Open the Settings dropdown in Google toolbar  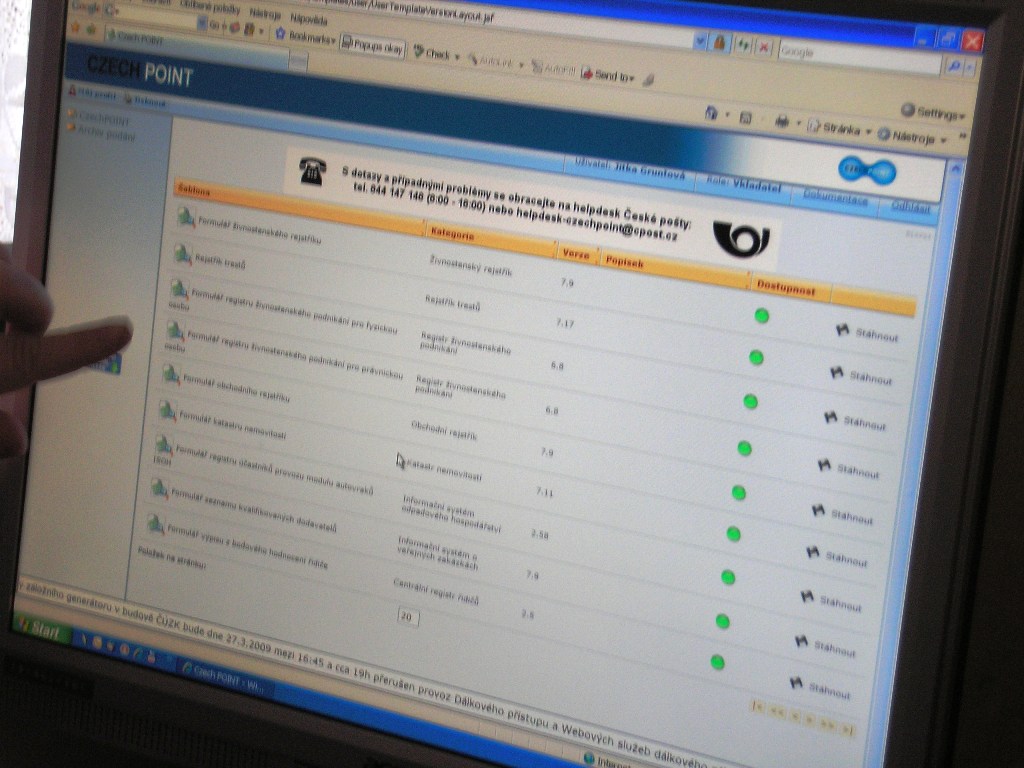(933, 112)
